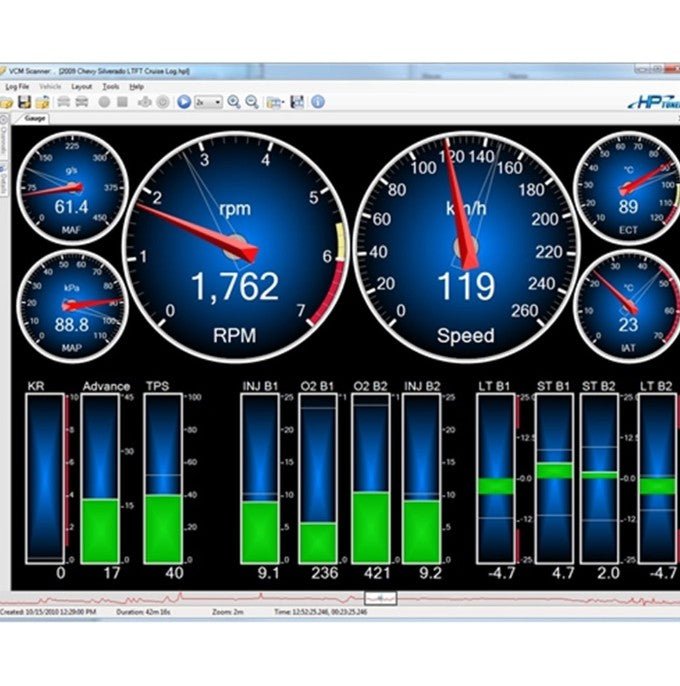Image resolution: width=680 pixels, height=686 pixels.
Task: Click the save log floppy disk icon
Action: [24, 102]
